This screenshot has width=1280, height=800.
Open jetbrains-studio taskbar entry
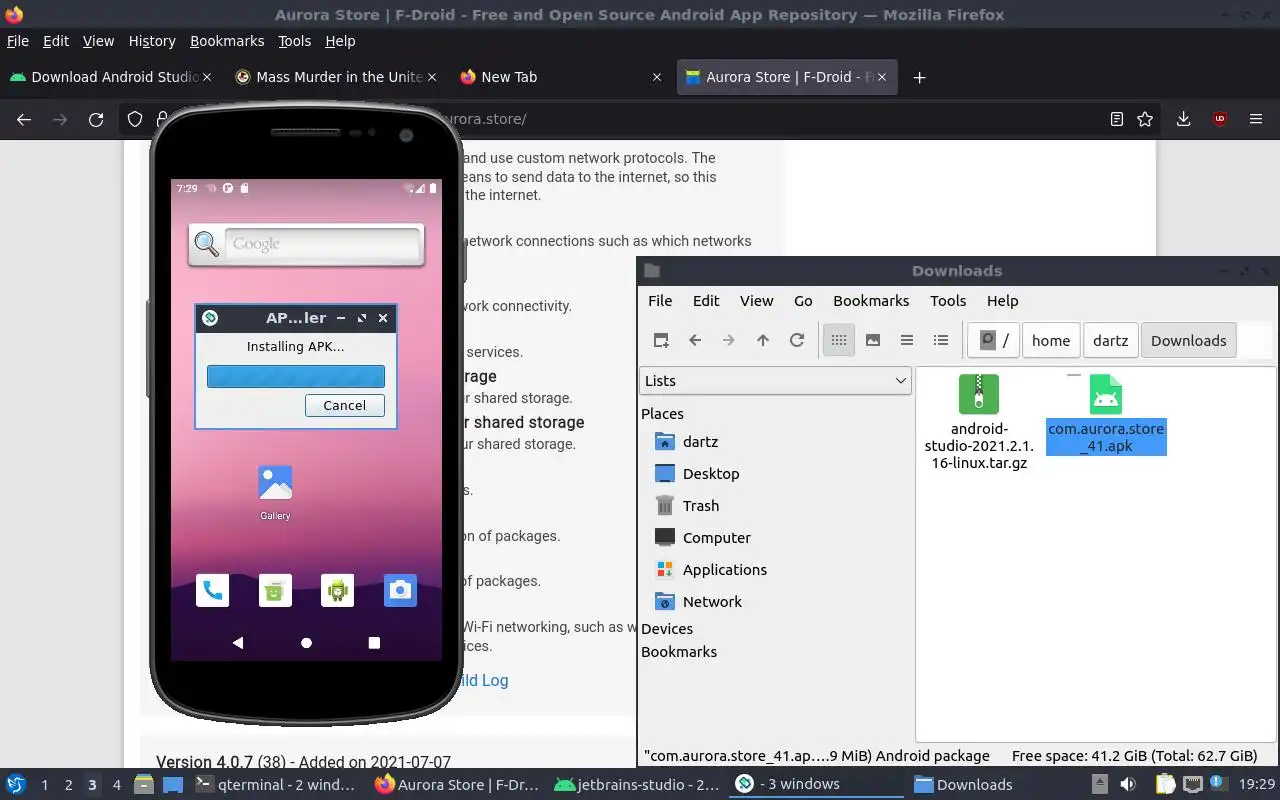pos(637,785)
